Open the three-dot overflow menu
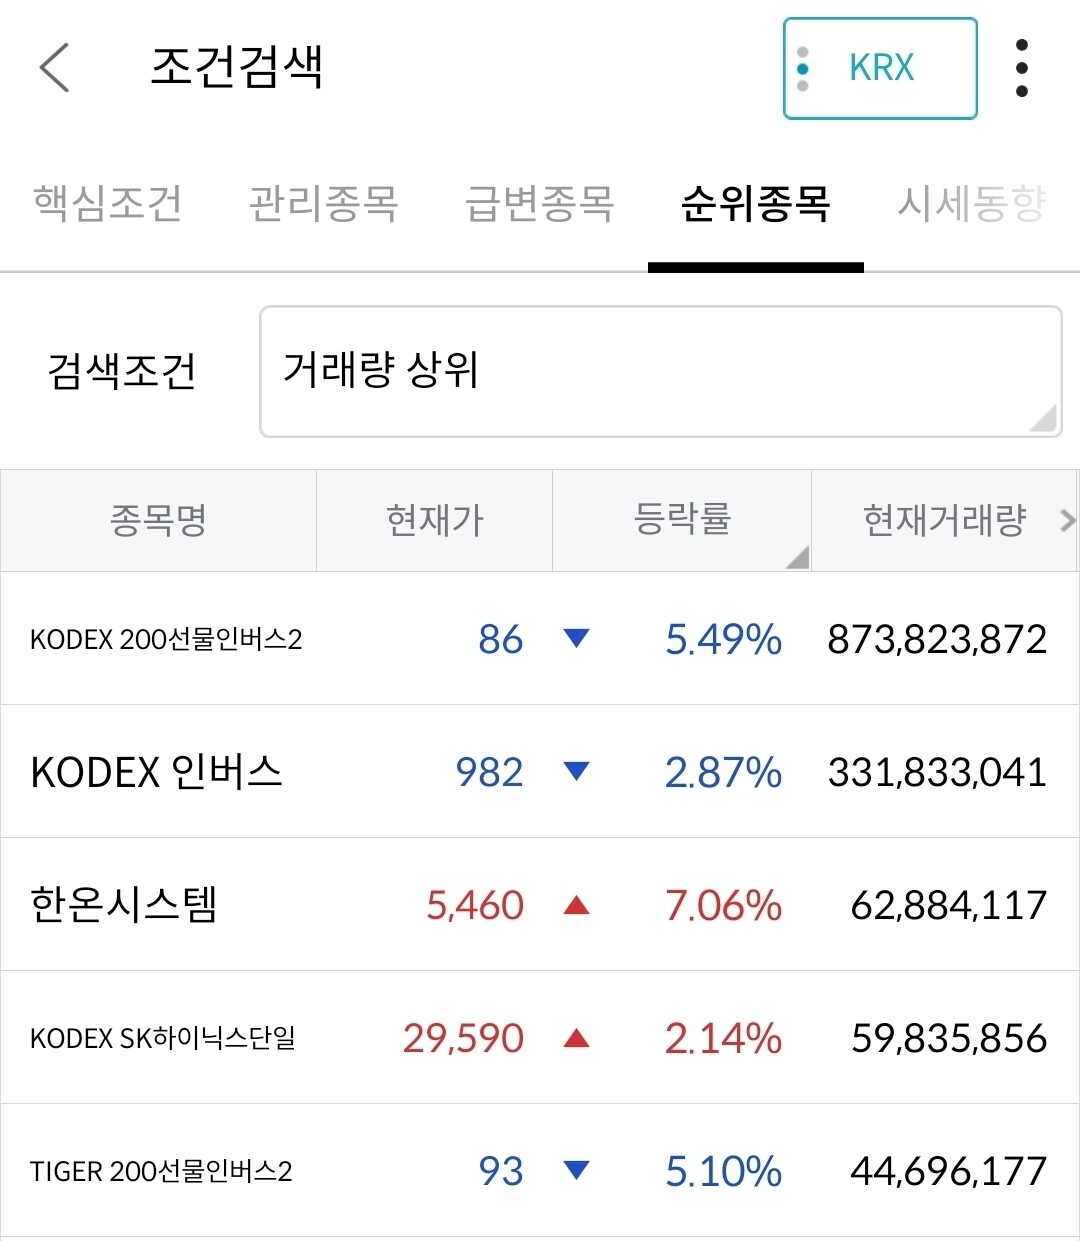Image resolution: width=1080 pixels, height=1241 pixels. (x=1021, y=68)
